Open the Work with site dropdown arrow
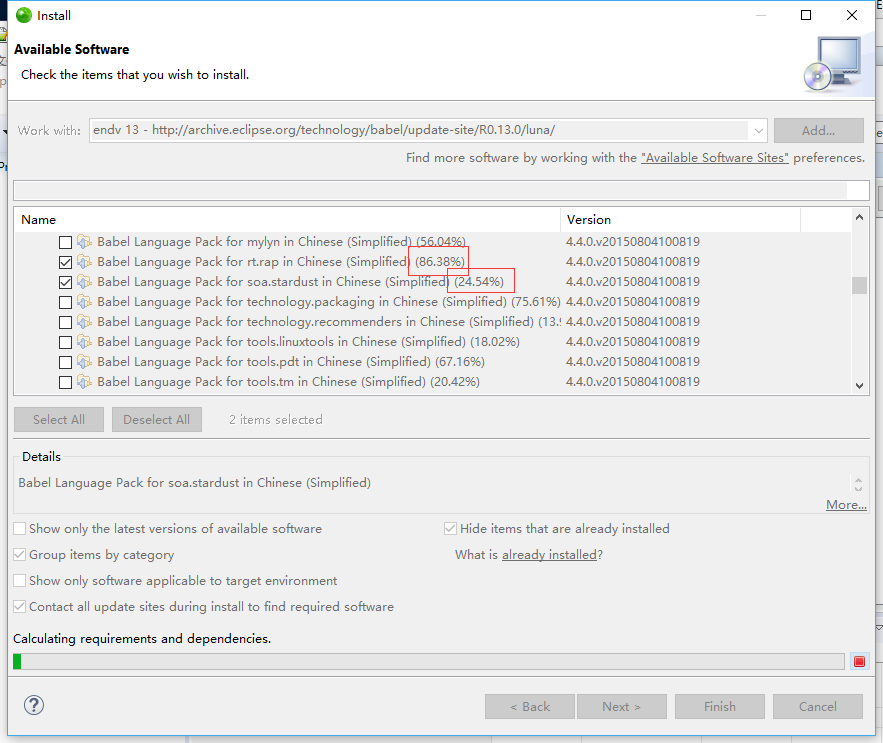Viewport: 883px width, 743px height. [759, 131]
